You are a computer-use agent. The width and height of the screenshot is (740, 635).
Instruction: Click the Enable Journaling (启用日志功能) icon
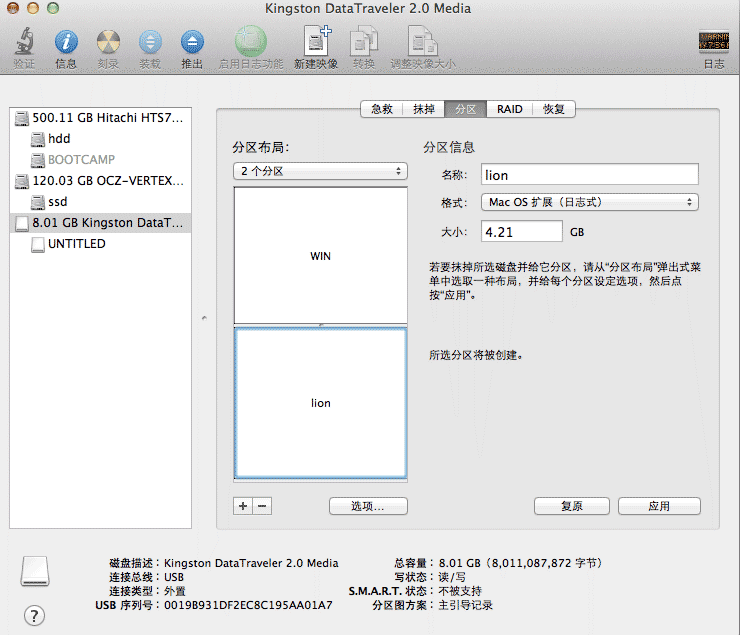(251, 41)
